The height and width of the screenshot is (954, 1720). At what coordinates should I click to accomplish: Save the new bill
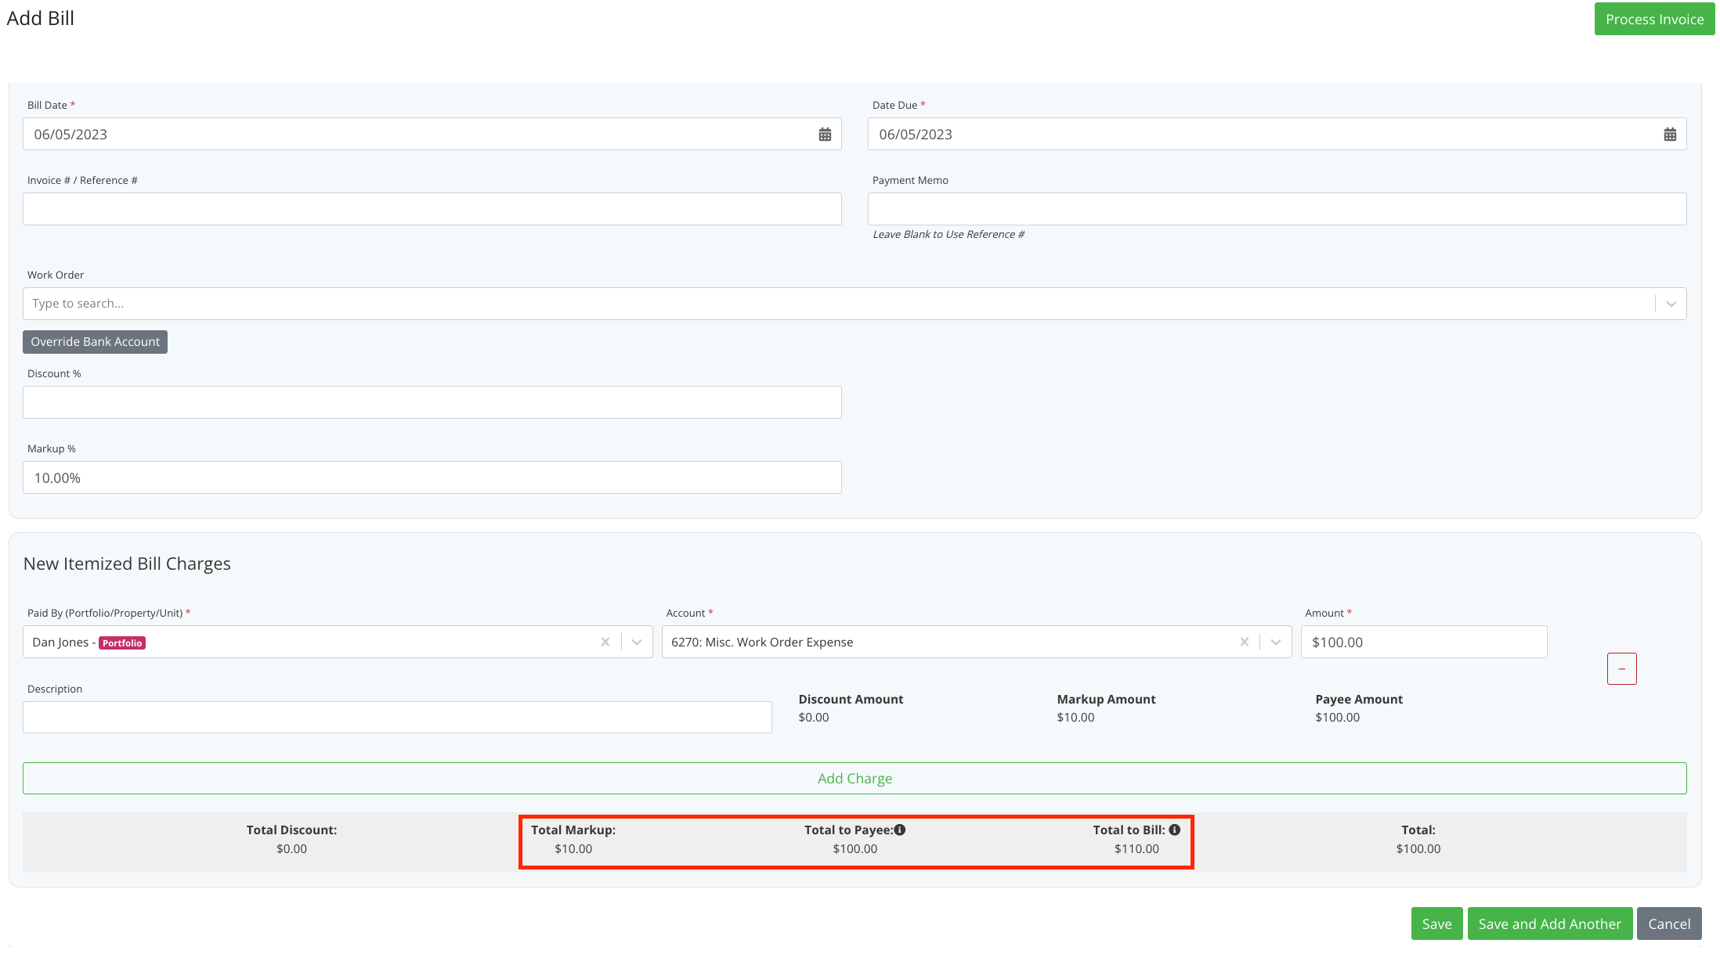tap(1437, 923)
